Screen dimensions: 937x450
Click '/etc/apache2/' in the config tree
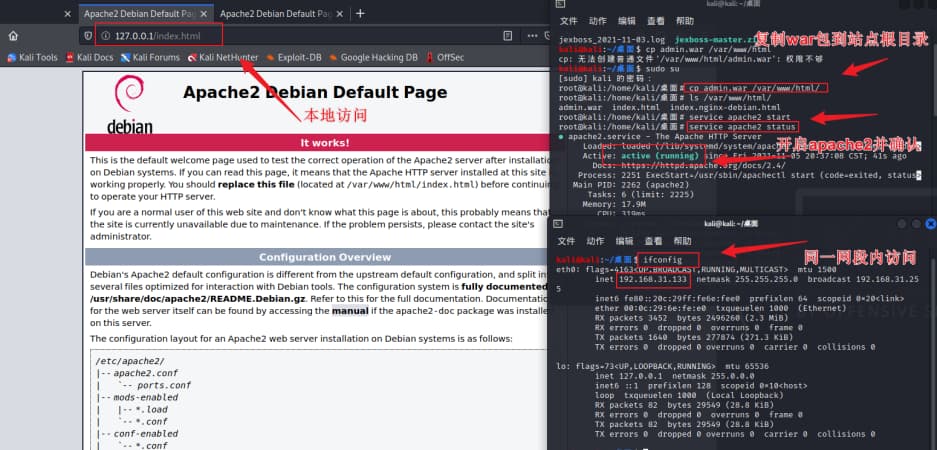pyautogui.click(x=130, y=362)
